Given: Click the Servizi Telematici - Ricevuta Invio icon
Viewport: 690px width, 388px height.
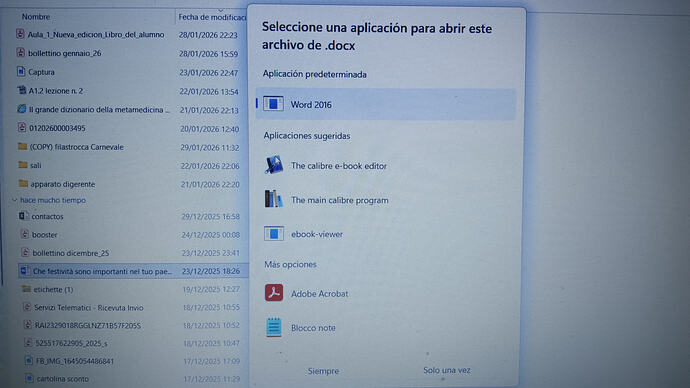Looking at the screenshot, I should [x=27, y=307].
